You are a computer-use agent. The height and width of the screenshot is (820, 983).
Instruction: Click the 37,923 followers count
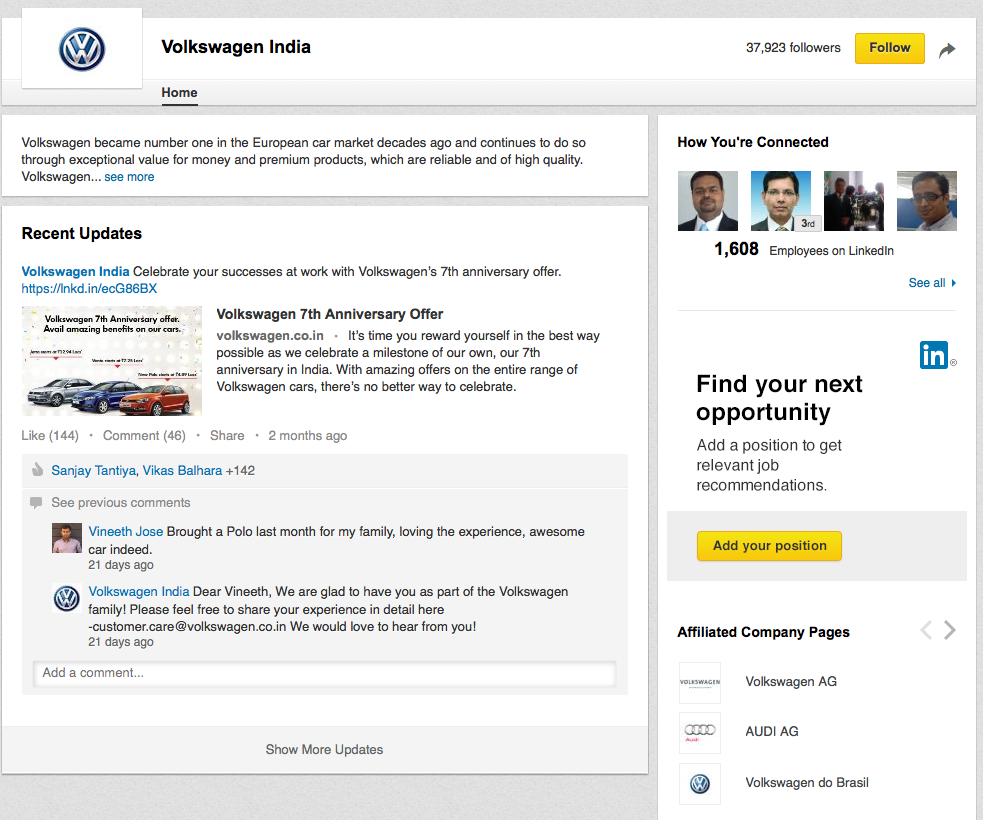pyautogui.click(x=793, y=48)
